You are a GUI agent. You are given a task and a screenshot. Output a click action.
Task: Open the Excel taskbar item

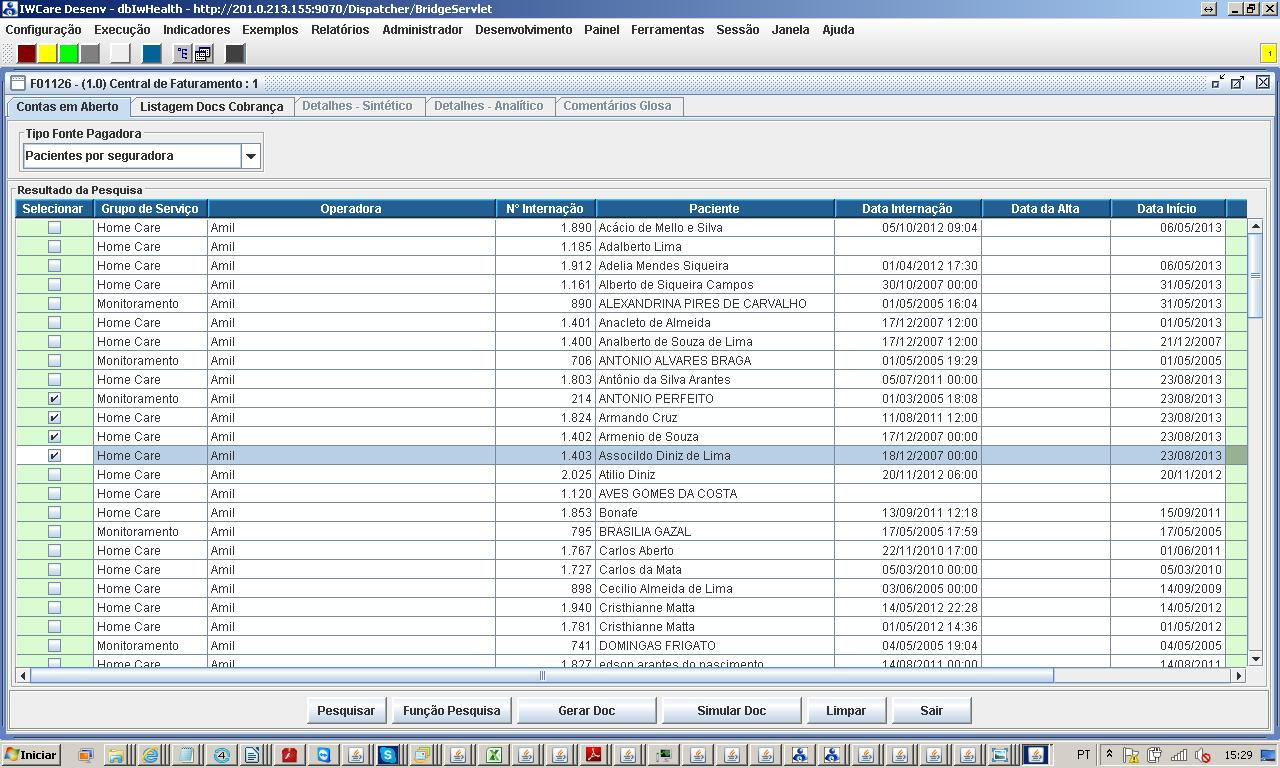click(493, 755)
